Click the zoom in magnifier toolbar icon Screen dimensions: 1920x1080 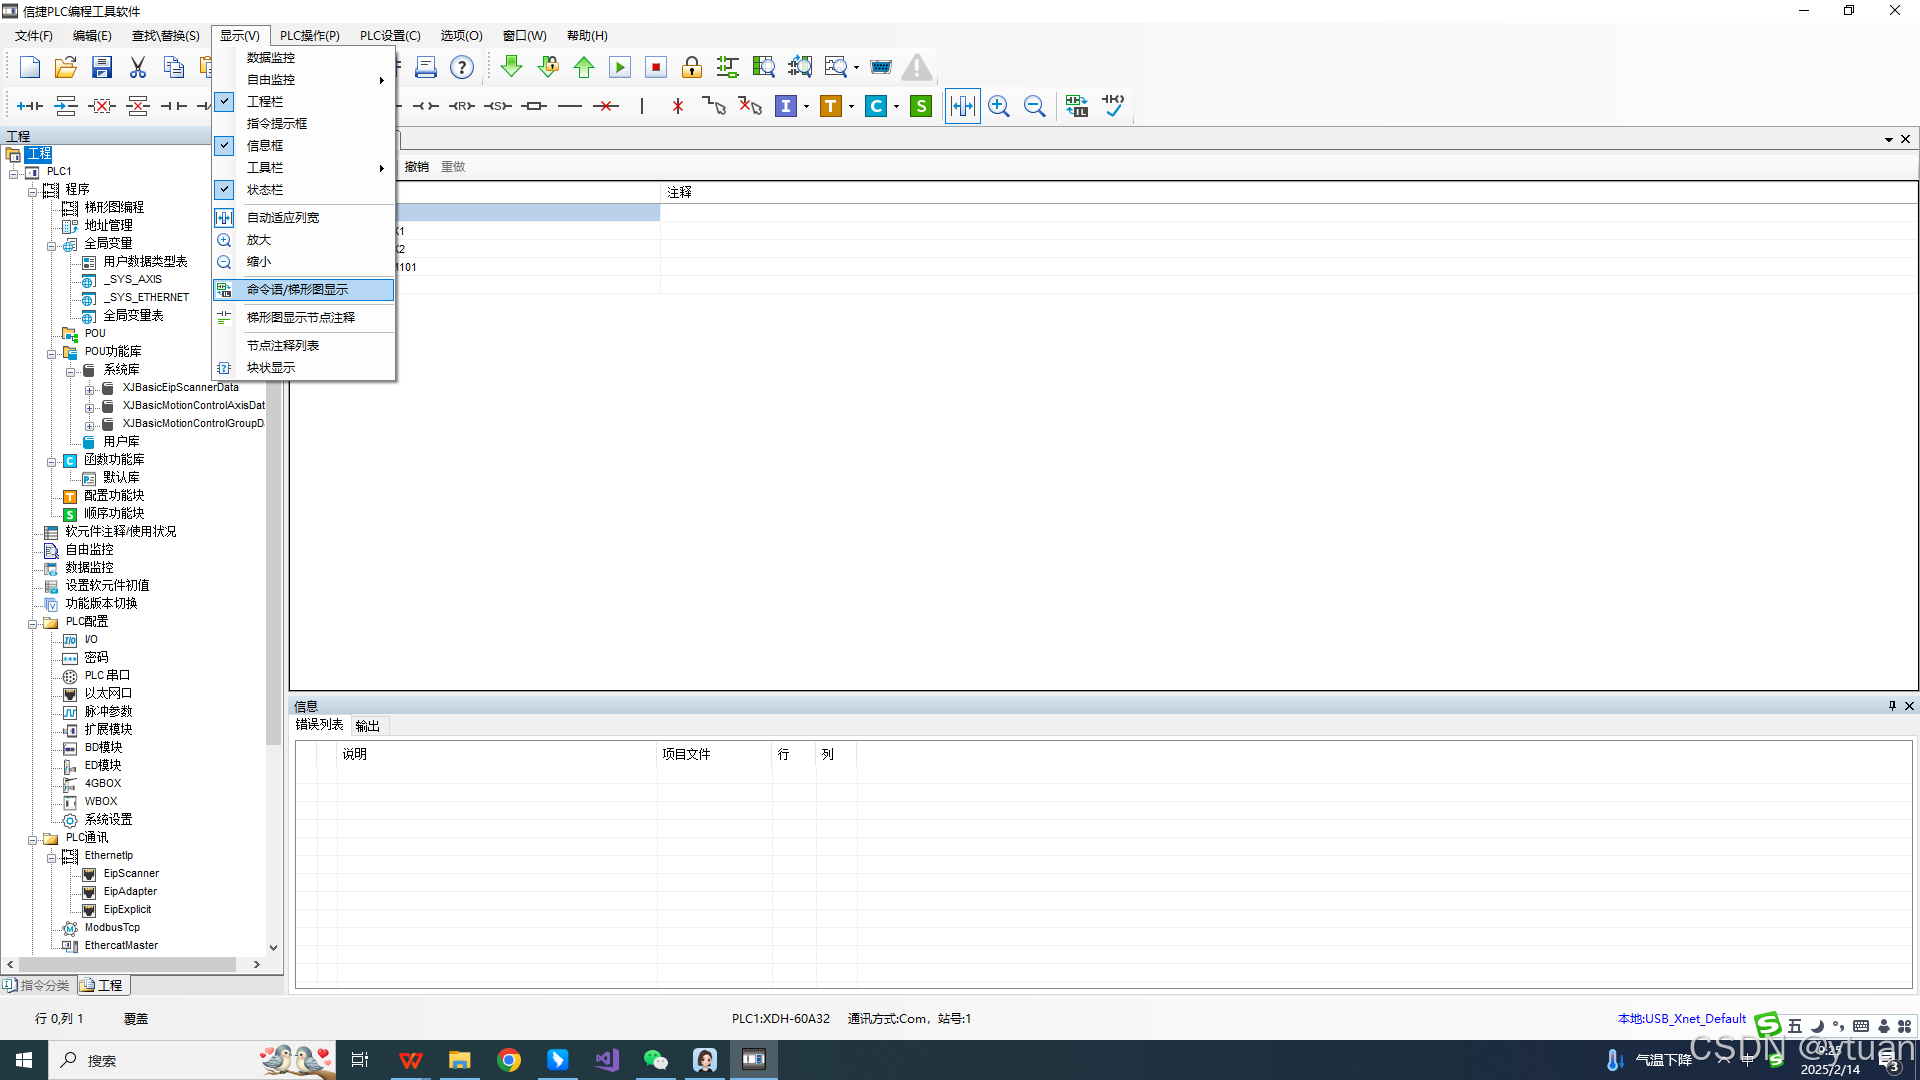coord(998,106)
